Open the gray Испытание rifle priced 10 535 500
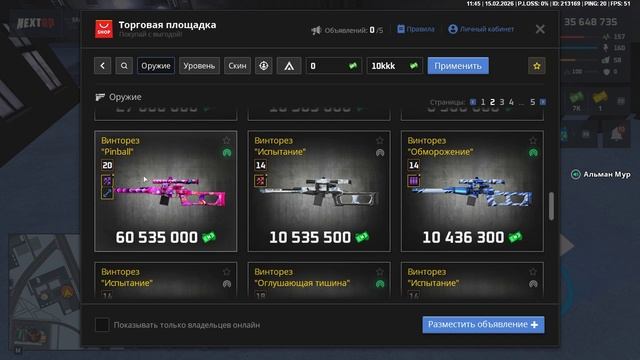This screenshot has height=360, width=640. click(318, 191)
